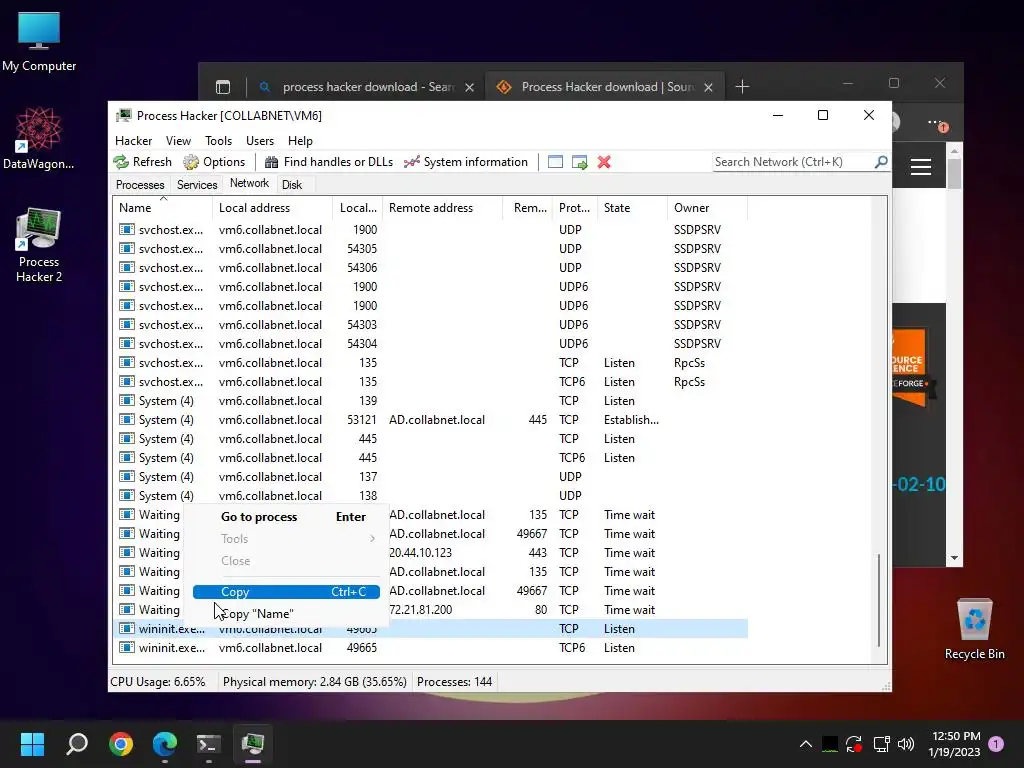
Task: Open the clock showing 12:50 PM
Action: tap(955, 744)
